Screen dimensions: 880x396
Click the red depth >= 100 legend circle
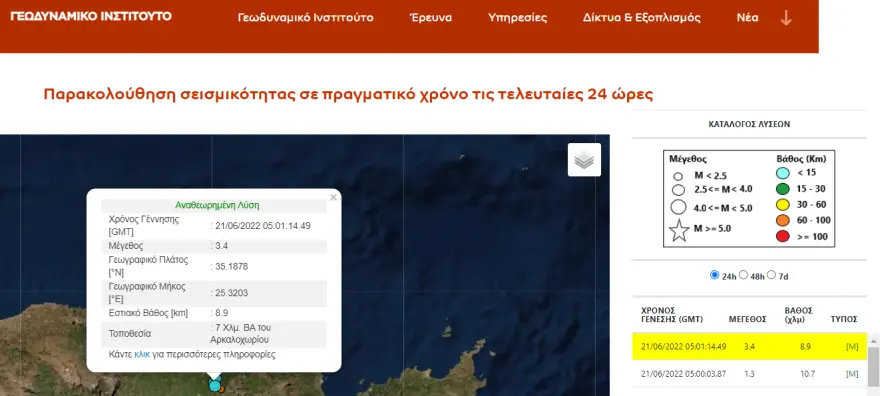[783, 237]
